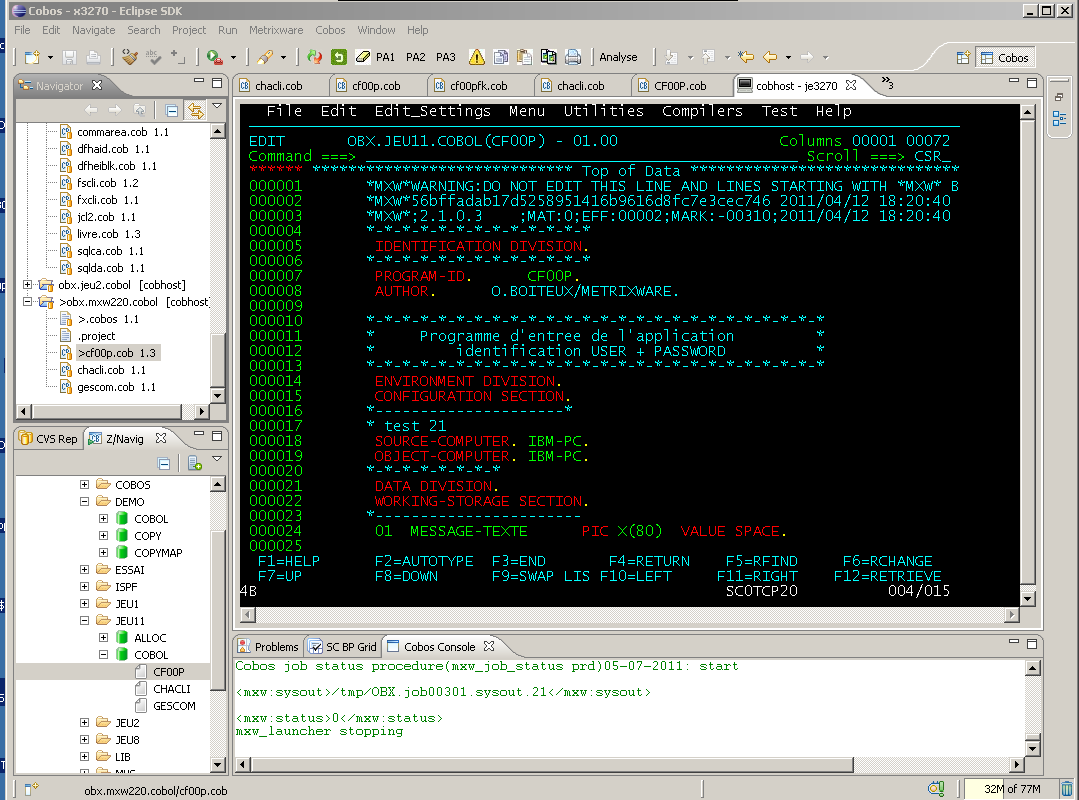Click the add connection icon in Z/Navig
The width and height of the screenshot is (1079, 800).
point(195,464)
